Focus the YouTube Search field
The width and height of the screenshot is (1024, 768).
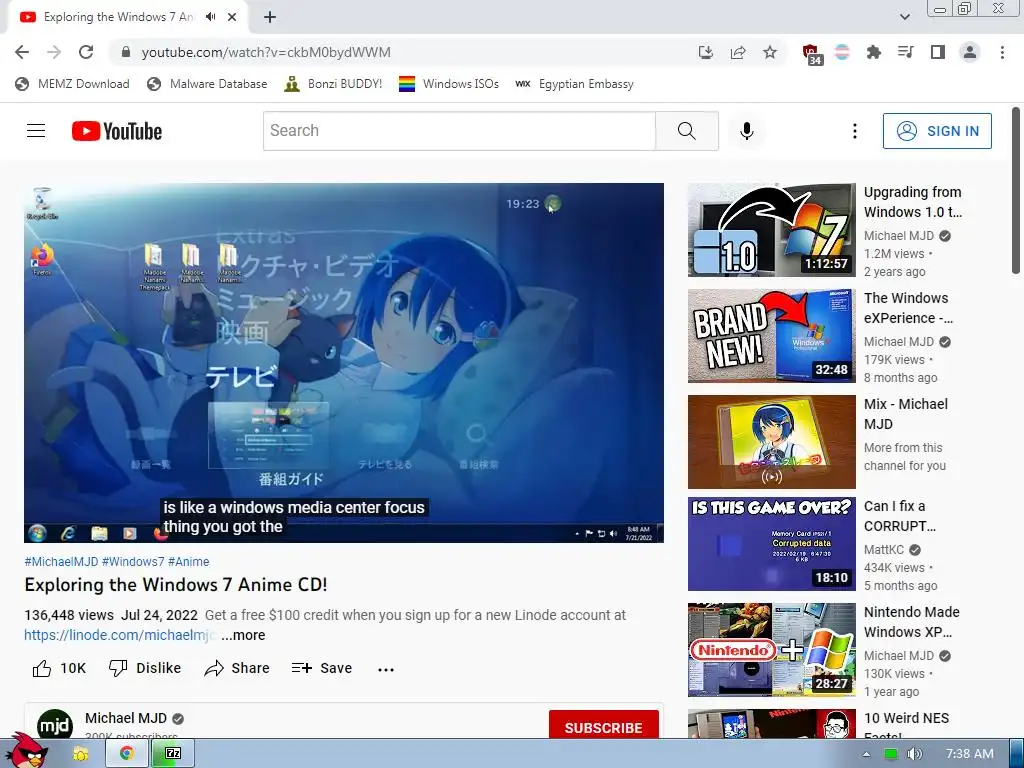pos(459,131)
